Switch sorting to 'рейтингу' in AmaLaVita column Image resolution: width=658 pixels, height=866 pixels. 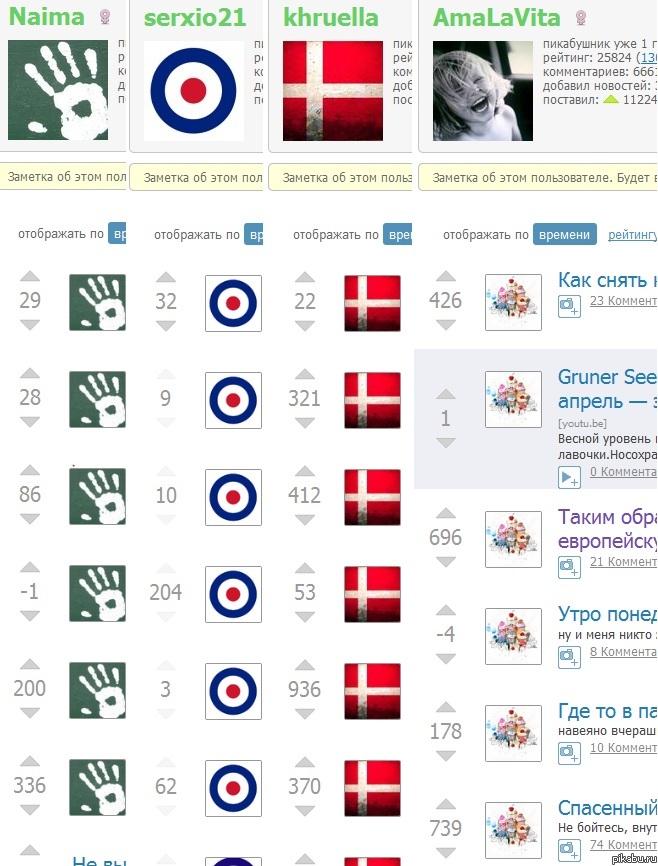[x=632, y=235]
